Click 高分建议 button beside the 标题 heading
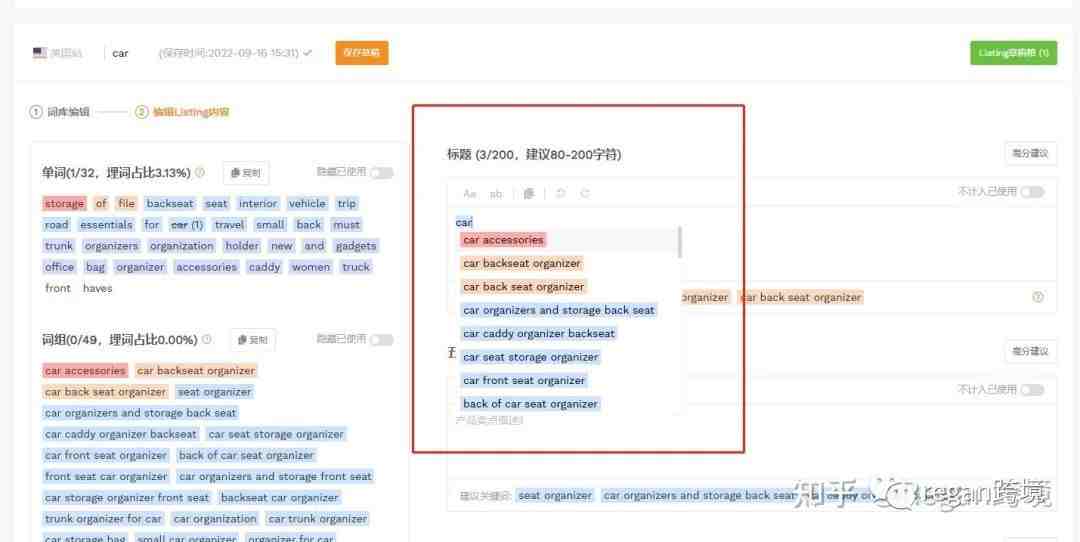Image resolution: width=1080 pixels, height=542 pixels. [x=1030, y=154]
